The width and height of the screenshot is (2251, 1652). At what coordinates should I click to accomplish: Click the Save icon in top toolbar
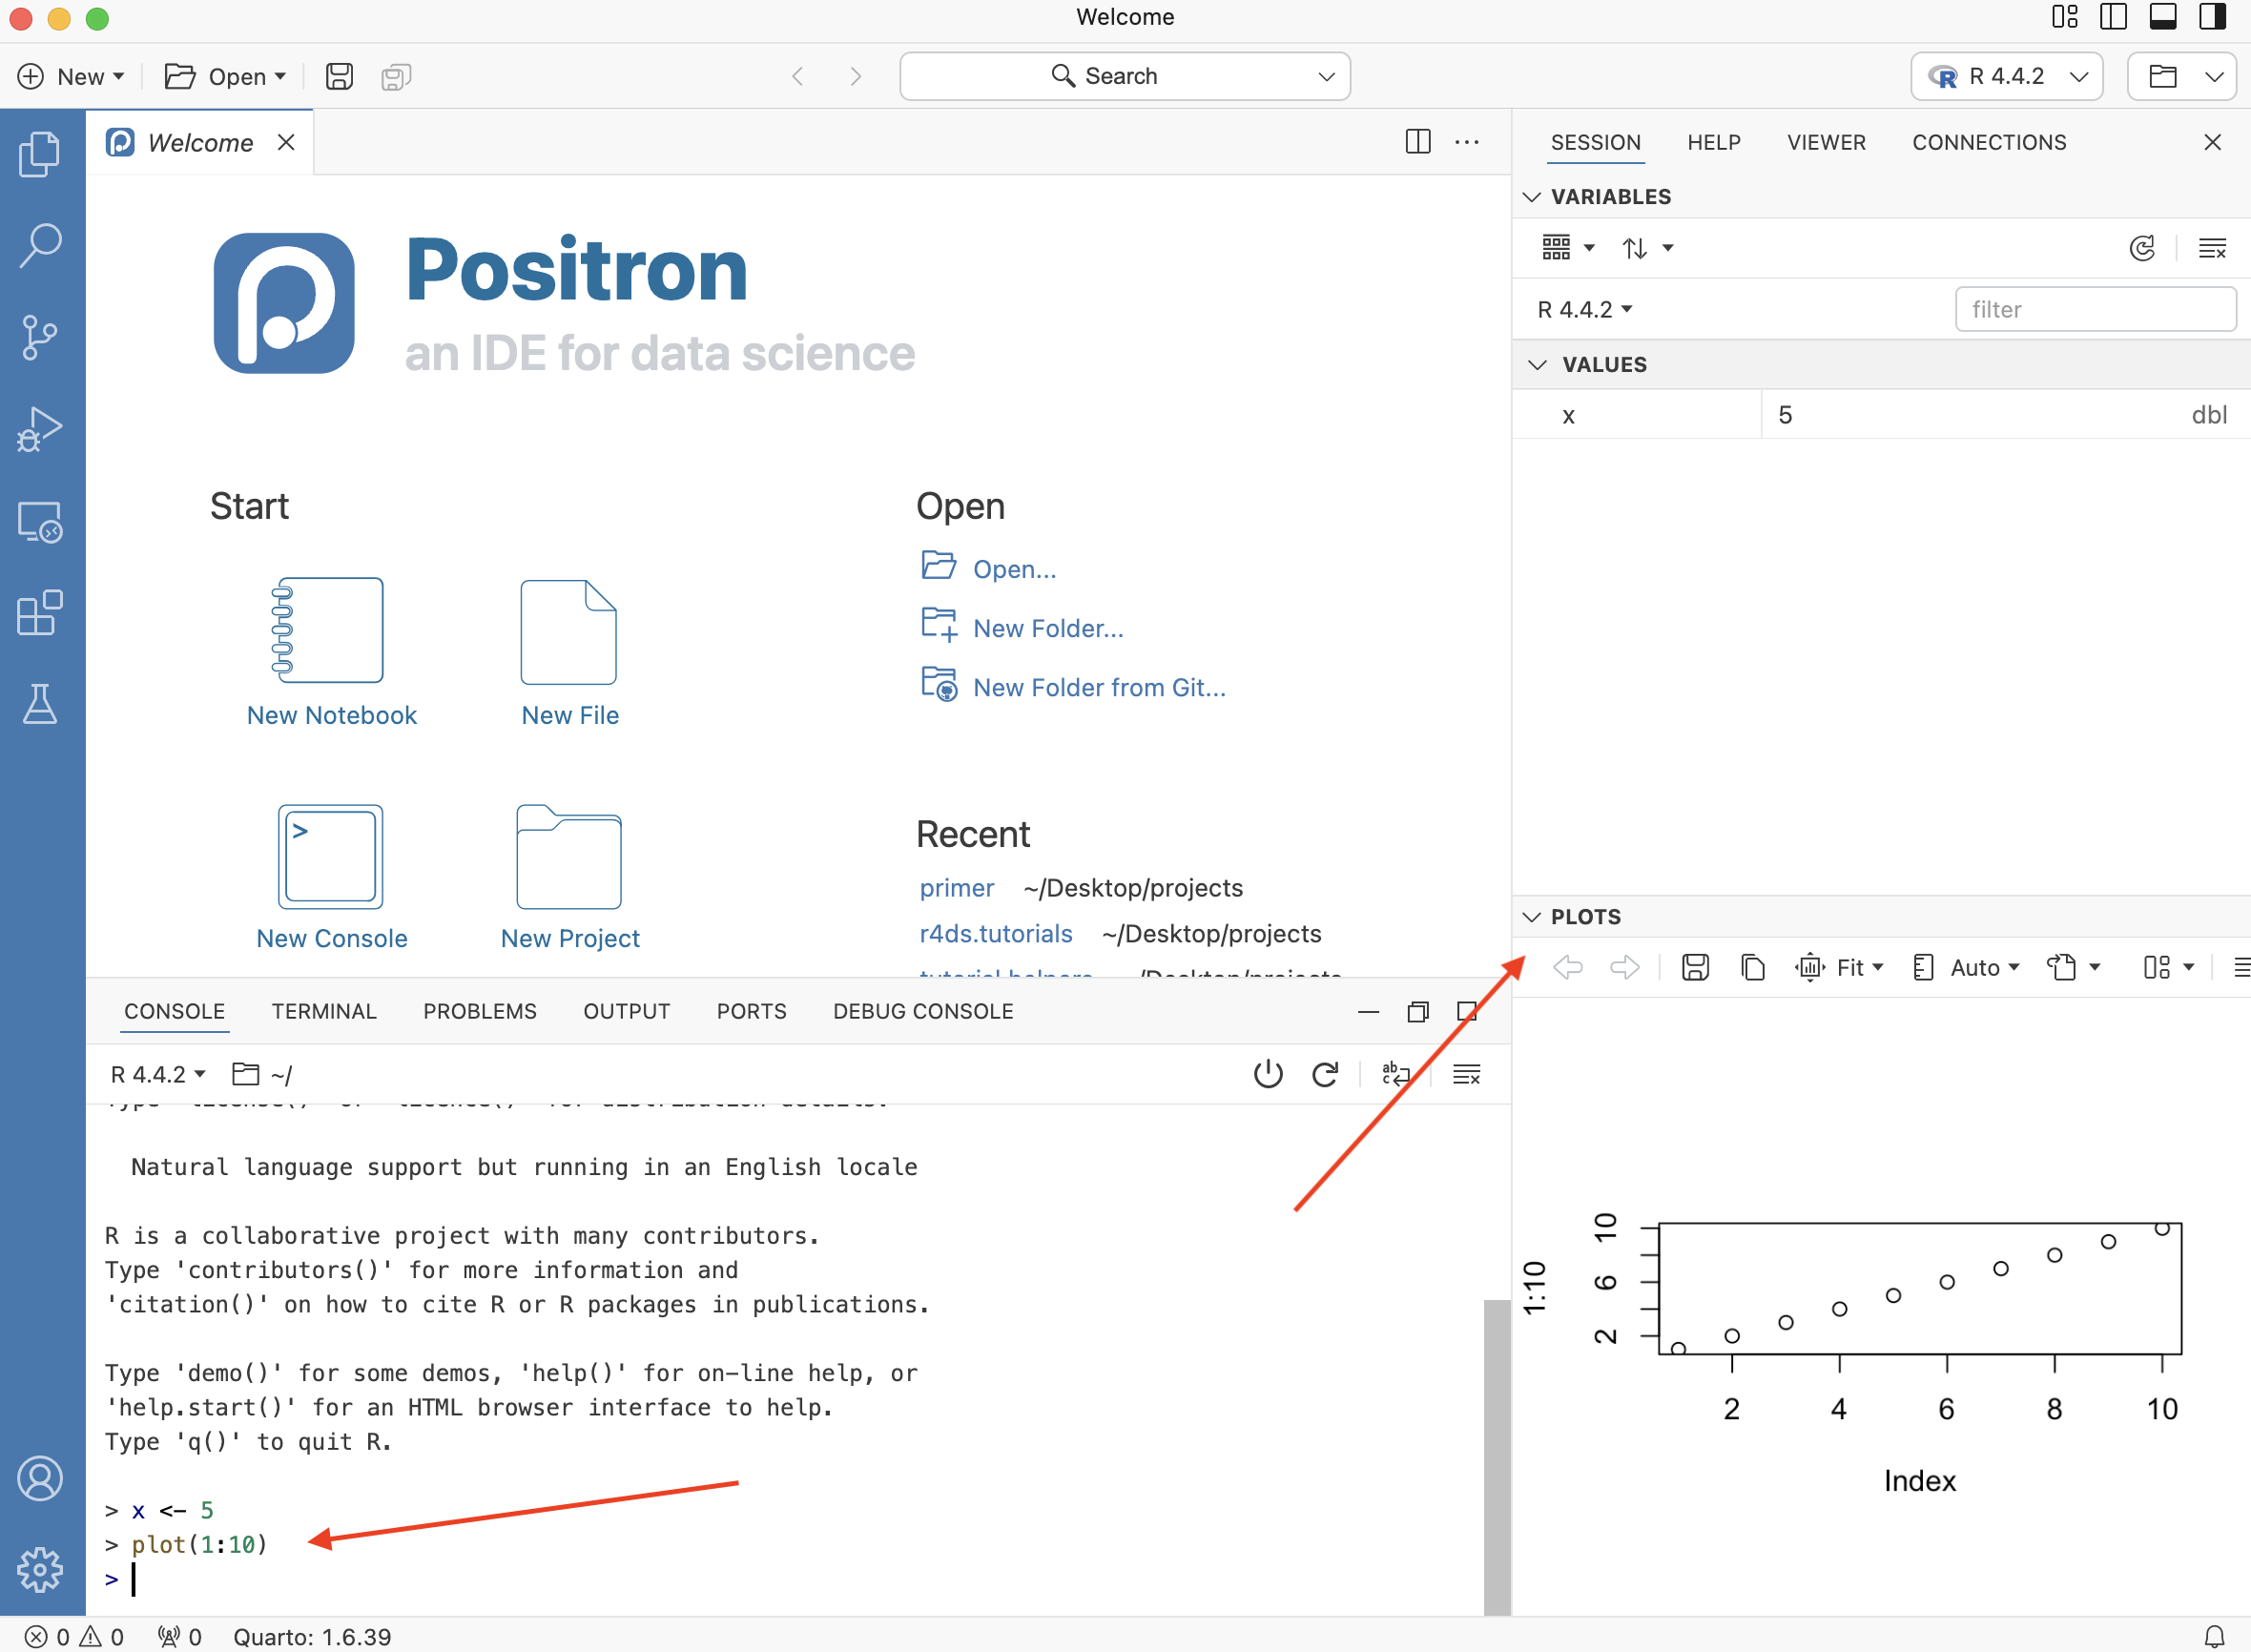click(339, 76)
